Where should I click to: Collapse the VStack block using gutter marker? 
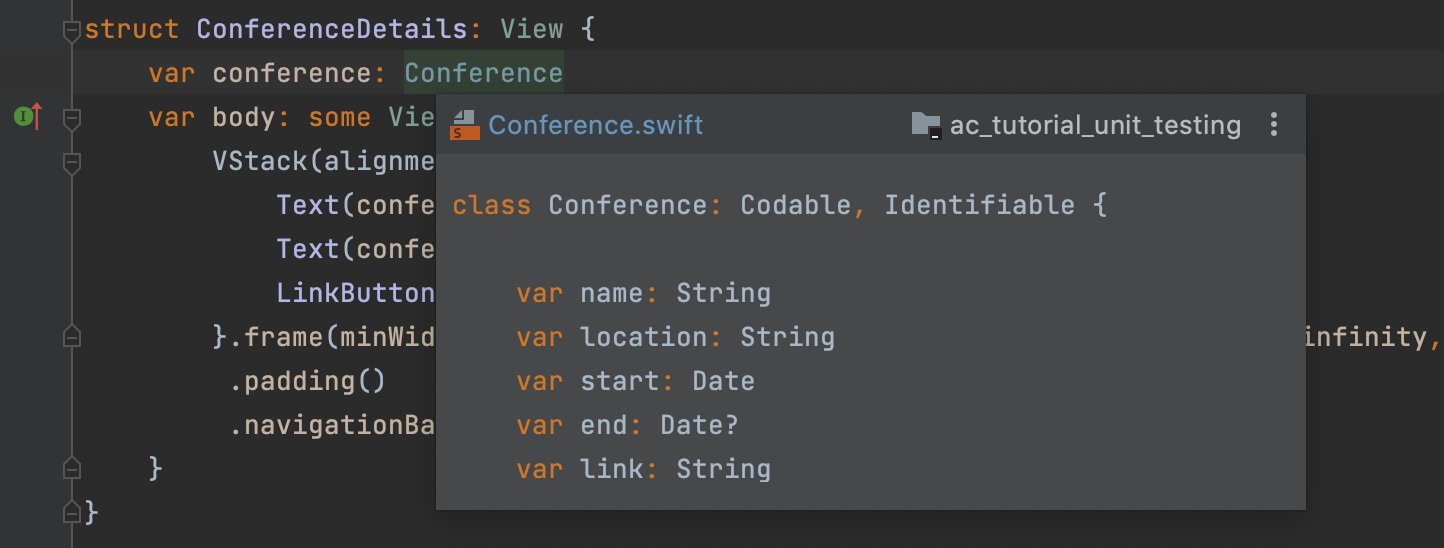point(71,162)
